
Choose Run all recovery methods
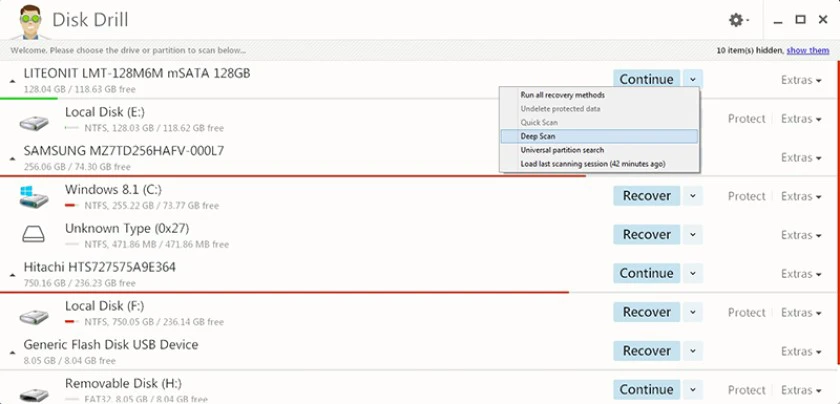click(599, 95)
